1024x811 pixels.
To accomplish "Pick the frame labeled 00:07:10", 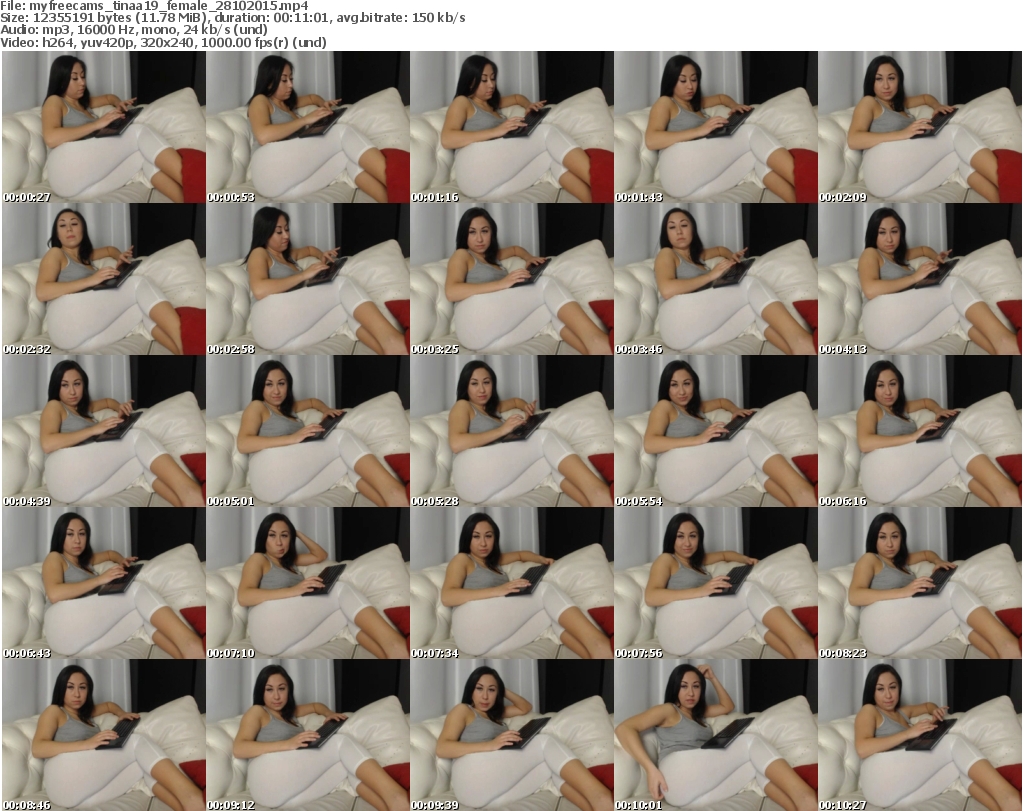I will point(308,583).
